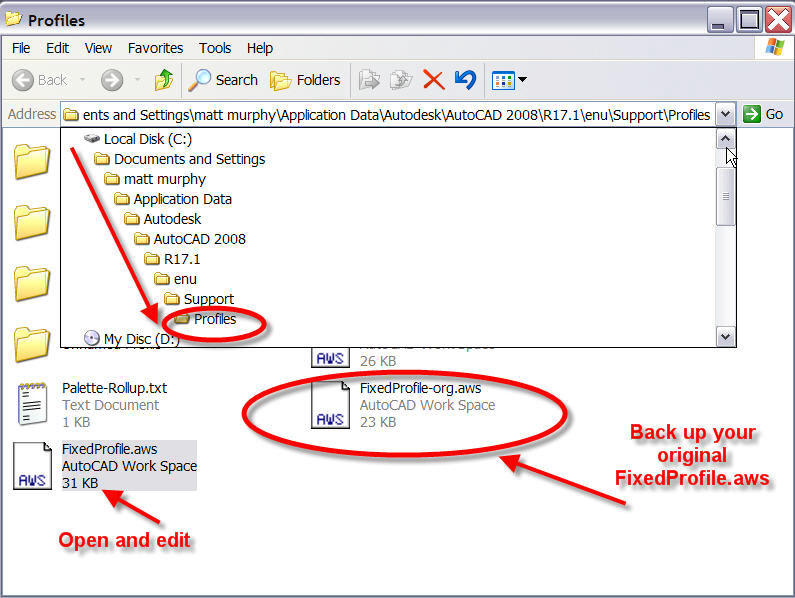Toggle the Folders pane button
The image size is (795, 598).
pos(305,80)
